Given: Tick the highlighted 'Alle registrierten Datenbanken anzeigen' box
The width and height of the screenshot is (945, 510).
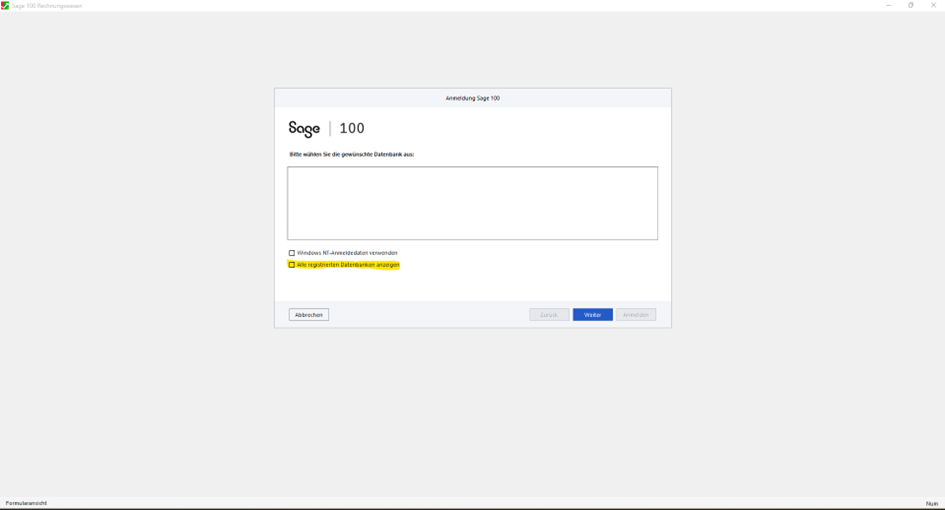Looking at the screenshot, I should click(292, 265).
